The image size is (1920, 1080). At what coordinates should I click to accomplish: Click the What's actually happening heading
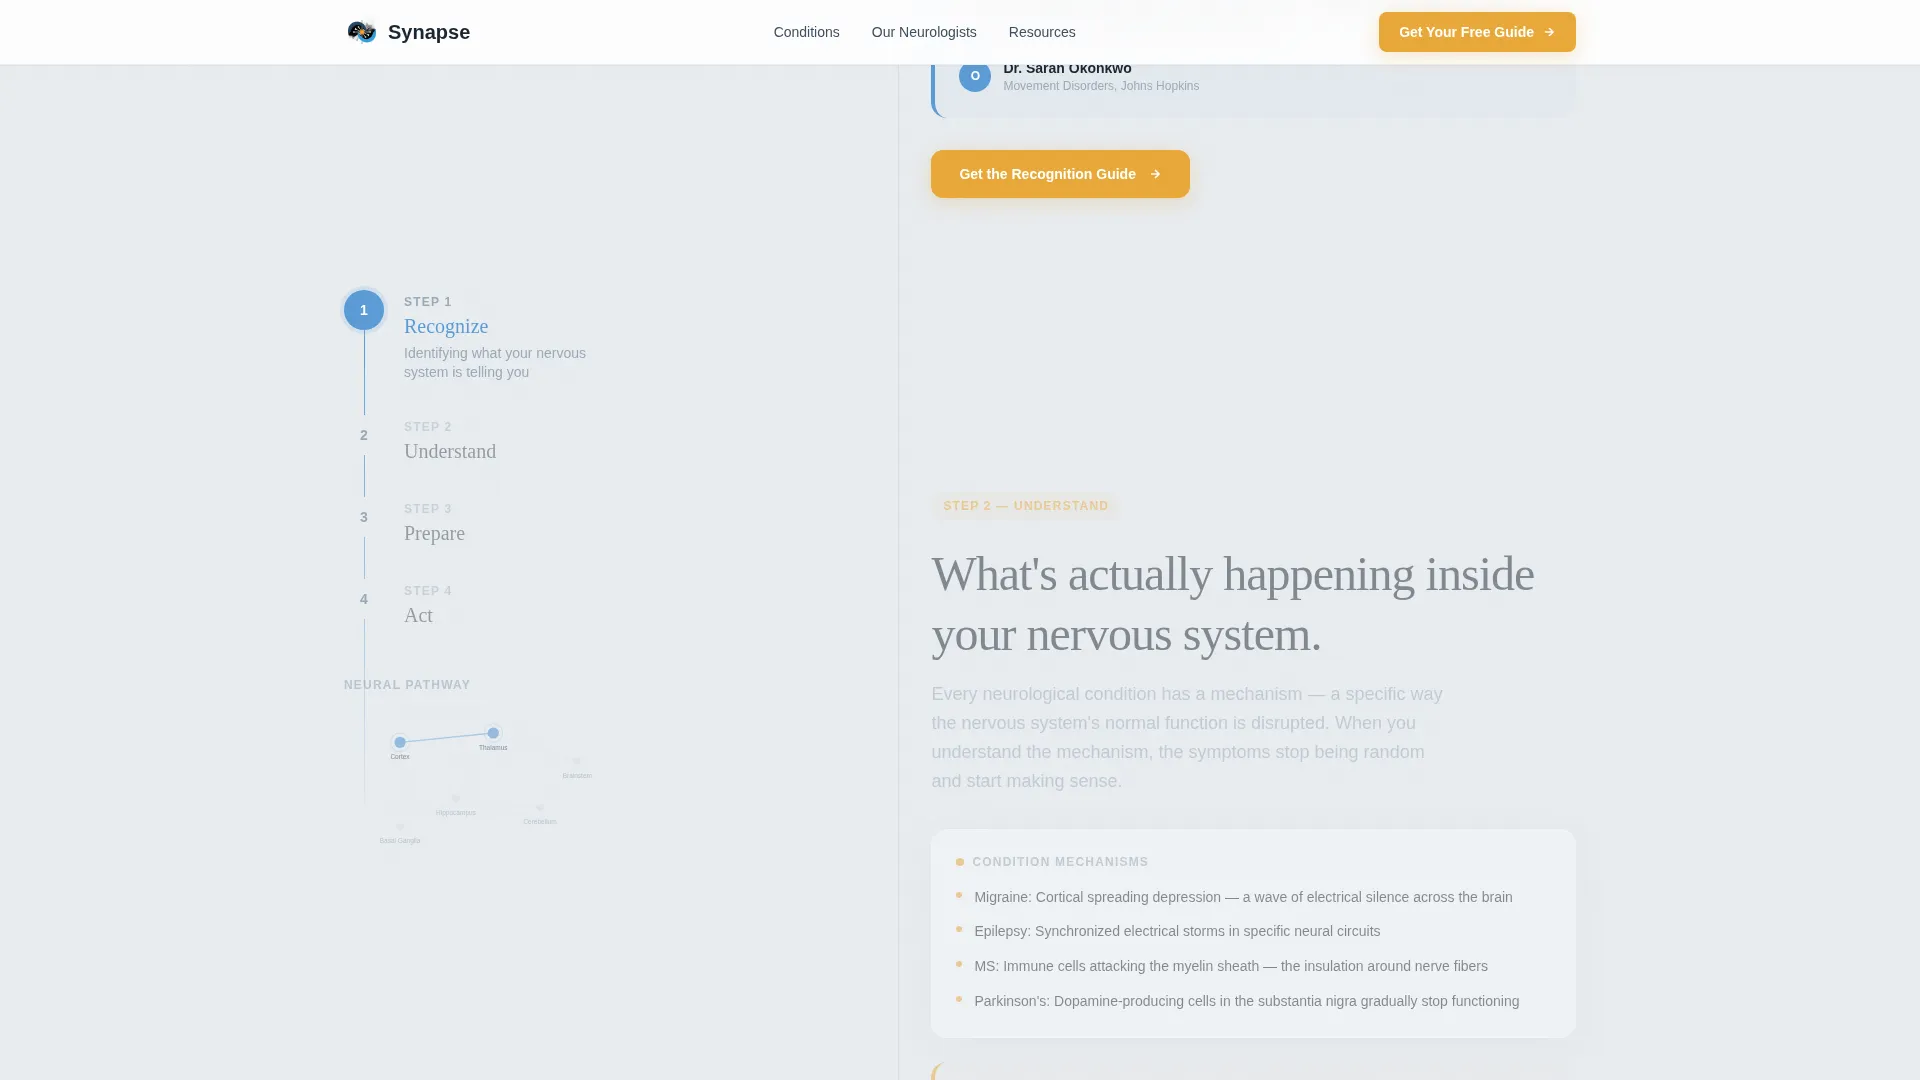[1232, 604]
